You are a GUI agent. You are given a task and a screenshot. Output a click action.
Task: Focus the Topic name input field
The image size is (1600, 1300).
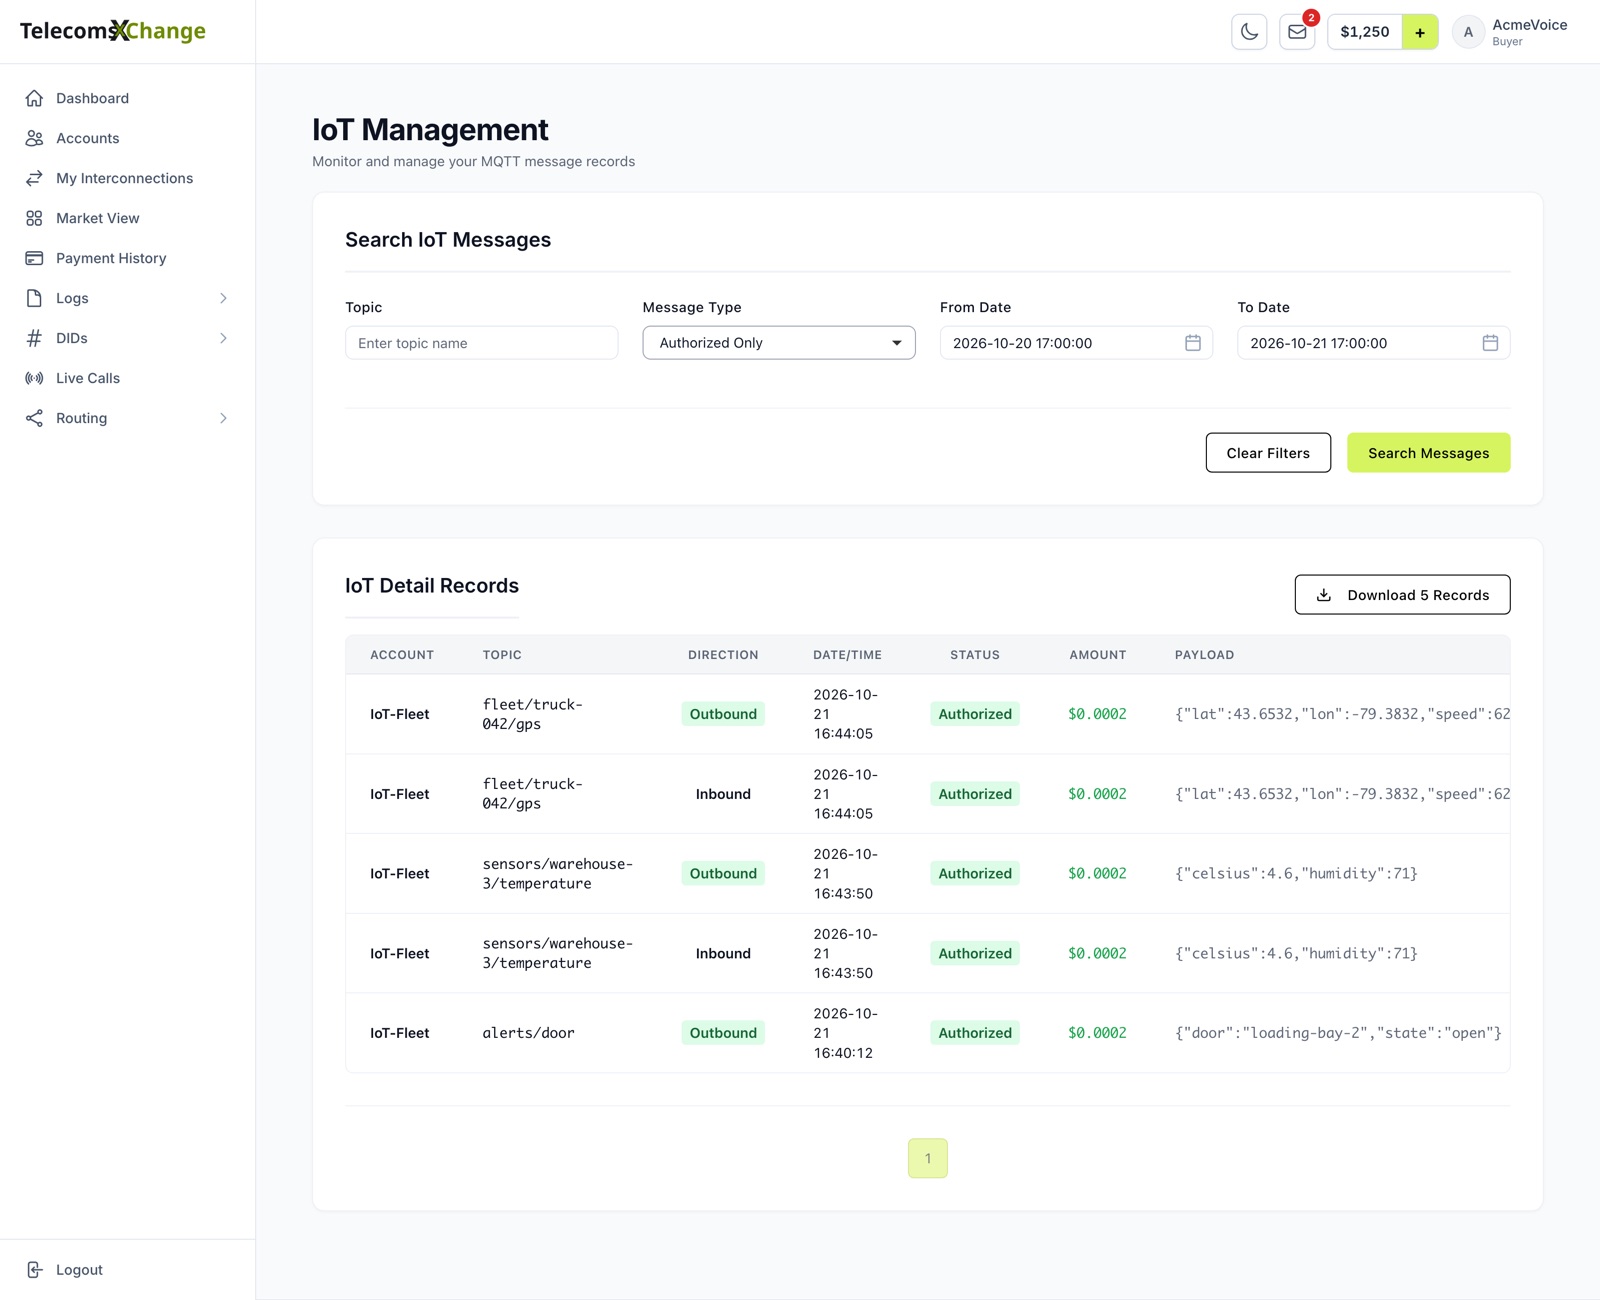[x=481, y=343]
